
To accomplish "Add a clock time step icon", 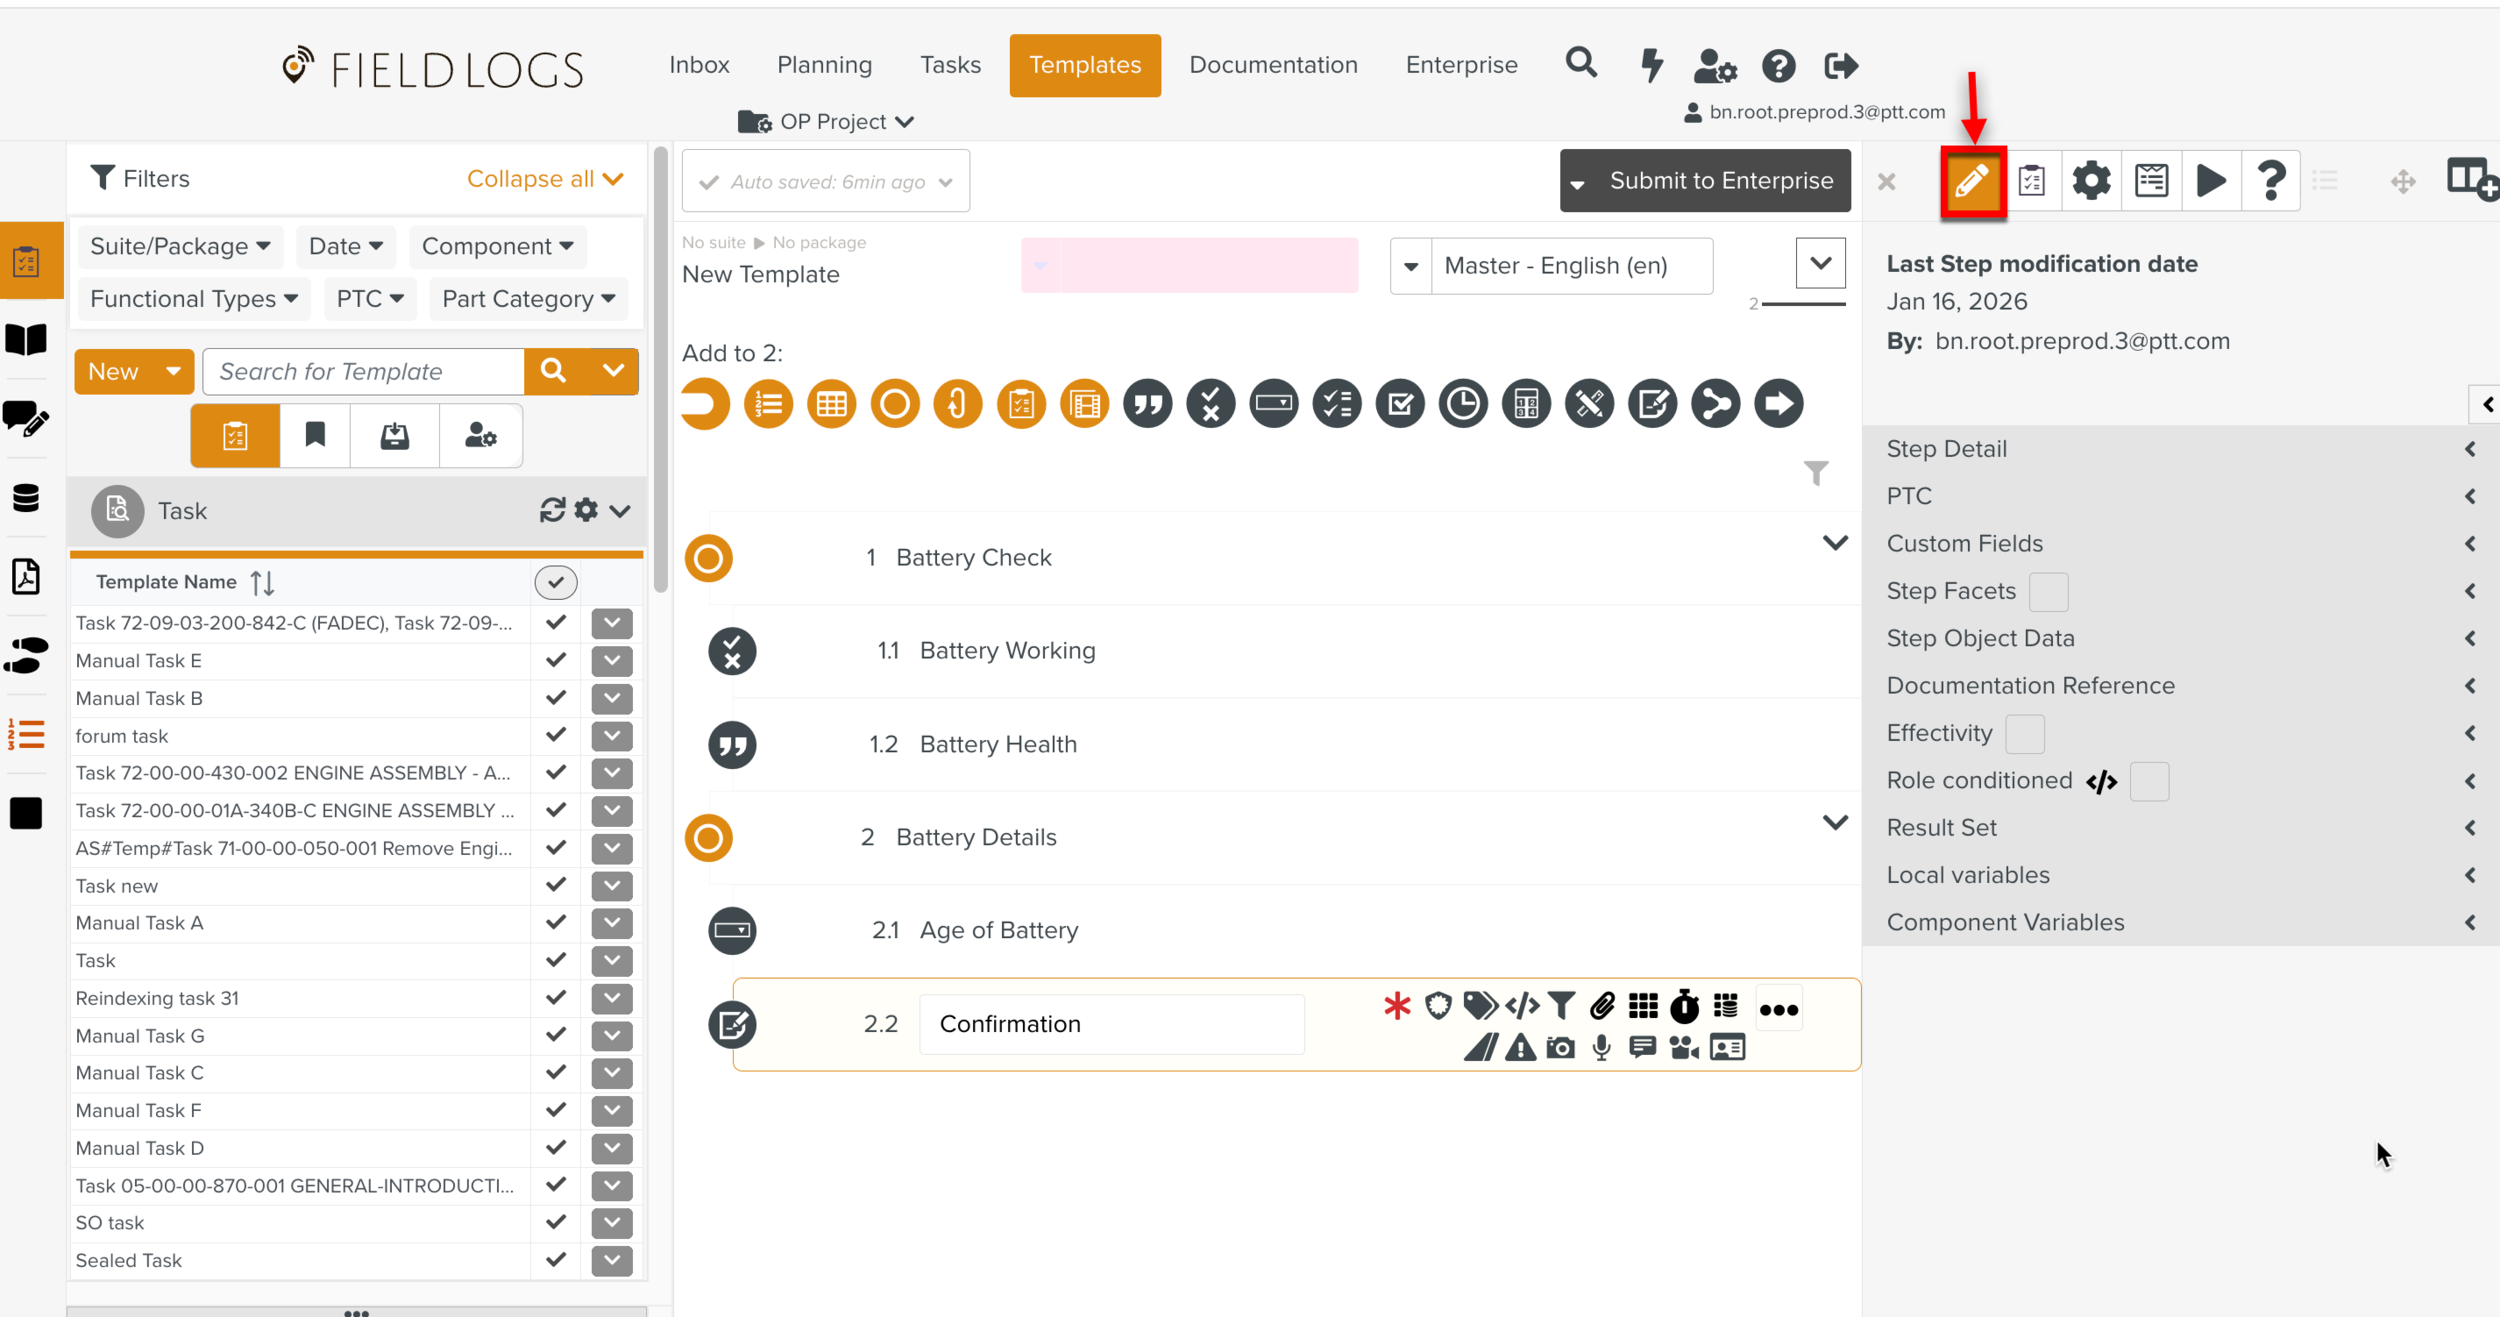I will [x=1462, y=404].
